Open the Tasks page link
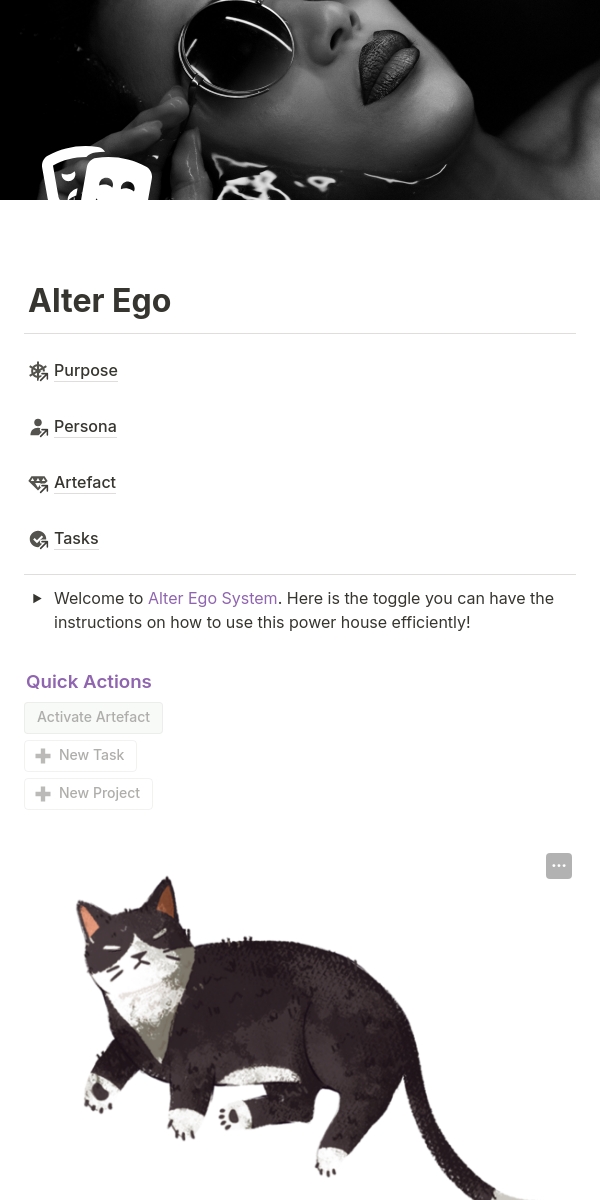Screen dimensions: 600x1200 click(76, 538)
